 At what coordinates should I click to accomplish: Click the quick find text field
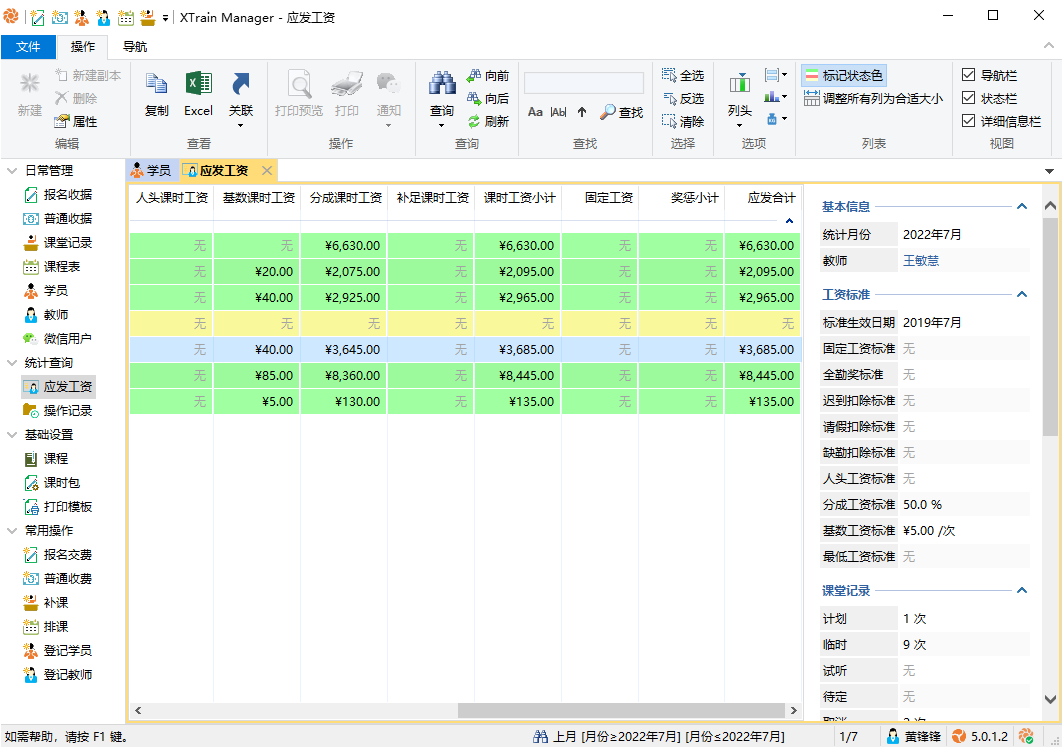click(584, 83)
